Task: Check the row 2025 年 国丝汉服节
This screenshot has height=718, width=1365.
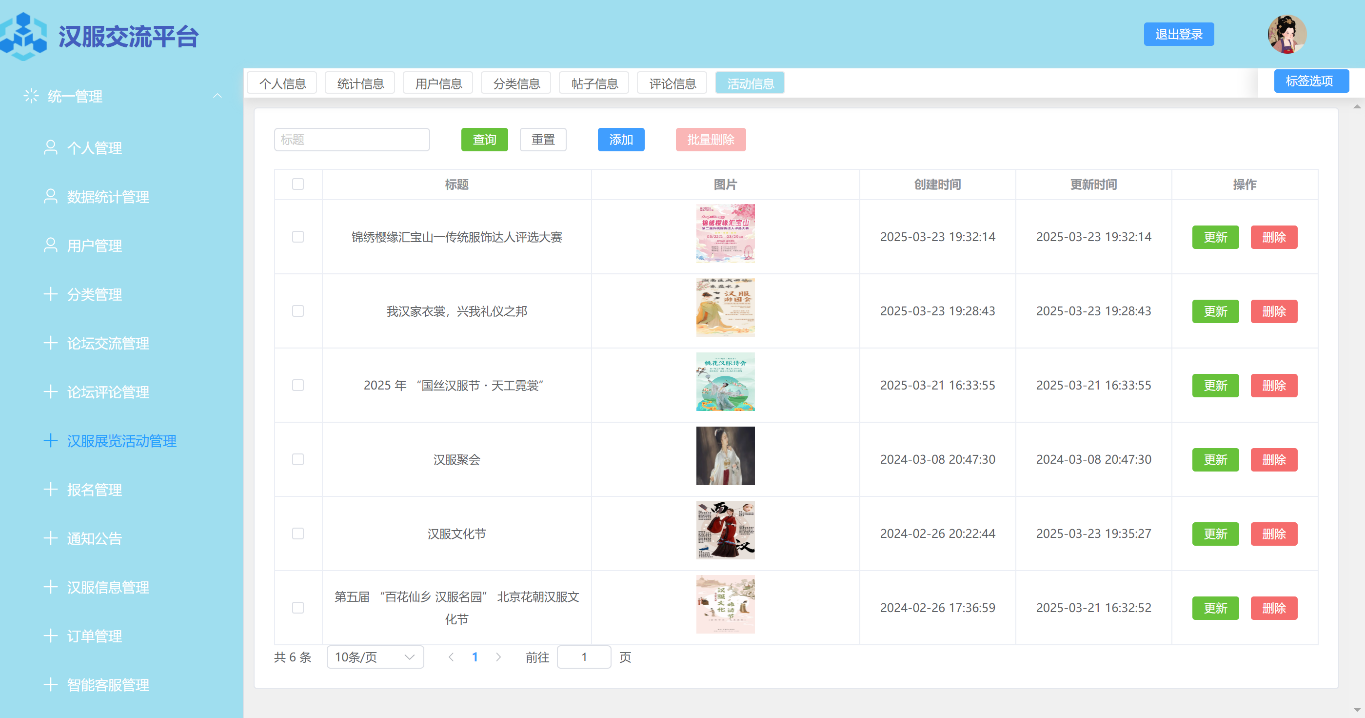Action: [x=298, y=385]
